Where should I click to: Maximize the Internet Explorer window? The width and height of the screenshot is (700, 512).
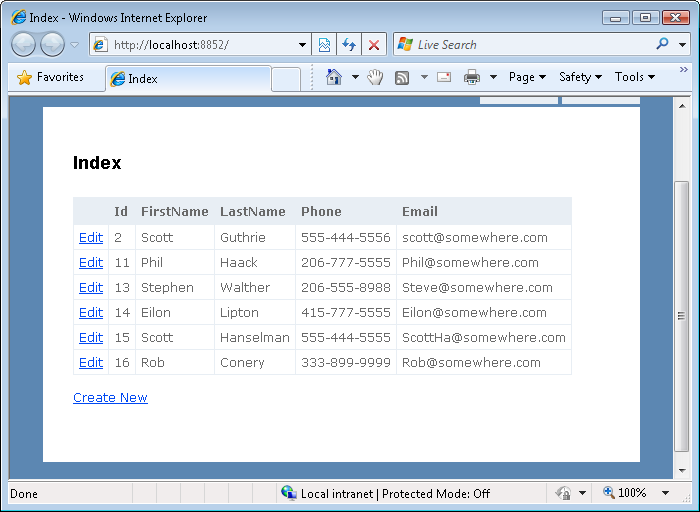tap(646, 18)
